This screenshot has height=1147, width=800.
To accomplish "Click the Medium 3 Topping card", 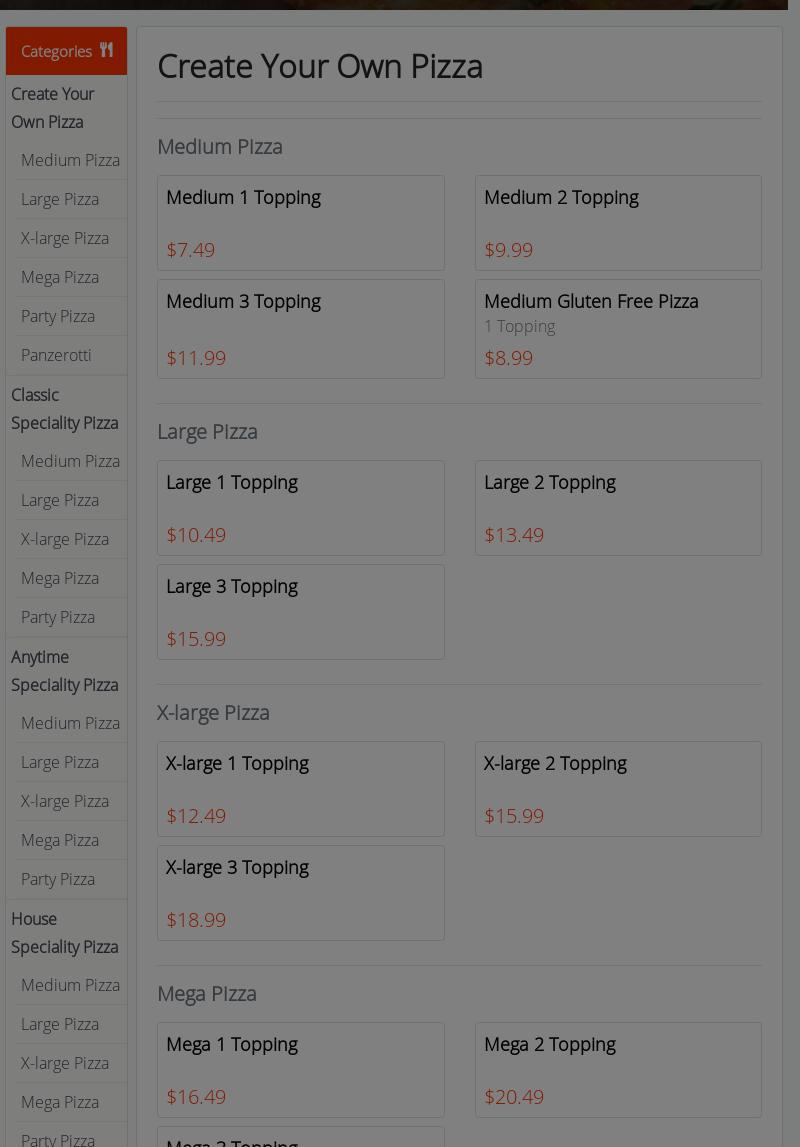I will [x=300, y=329].
